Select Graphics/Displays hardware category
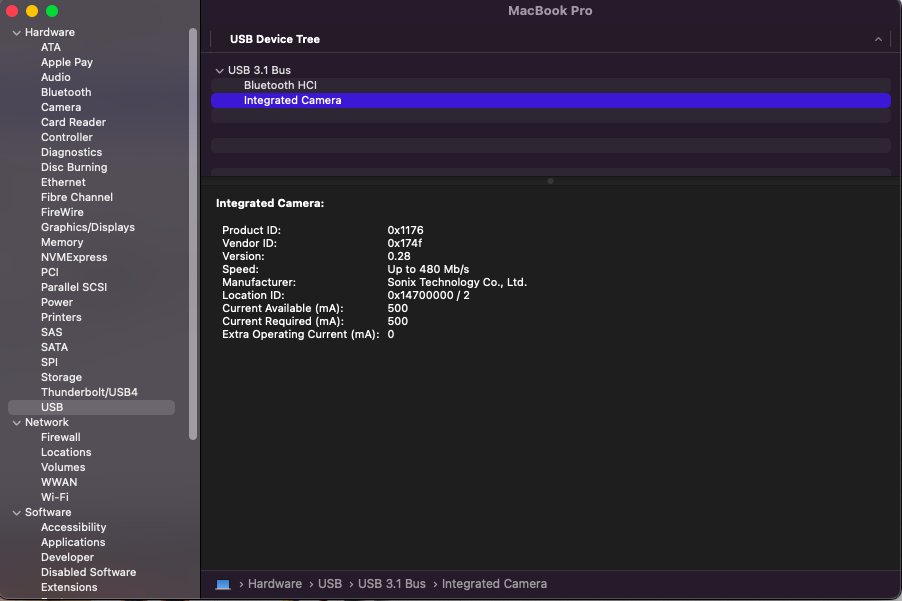 pos(87,227)
